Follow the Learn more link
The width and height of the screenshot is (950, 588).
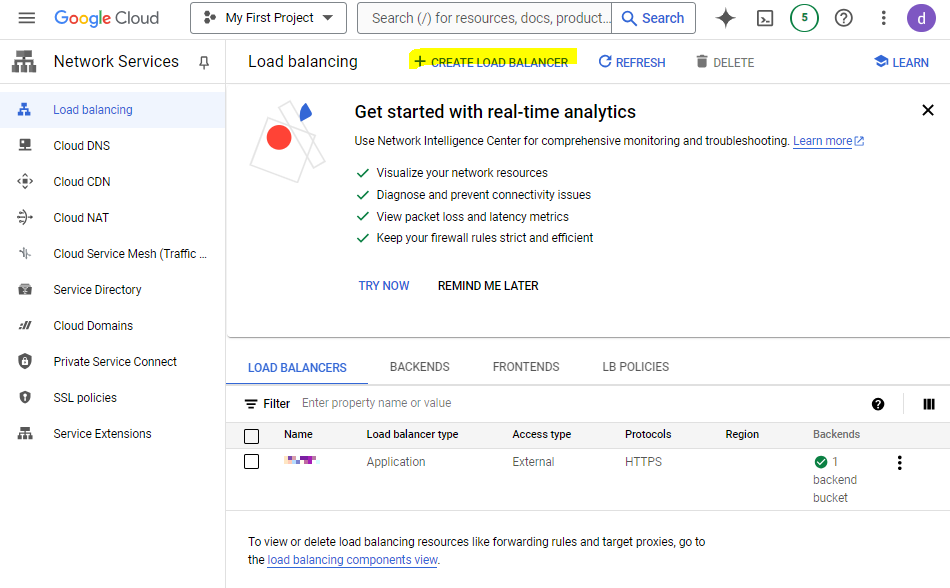click(828, 141)
